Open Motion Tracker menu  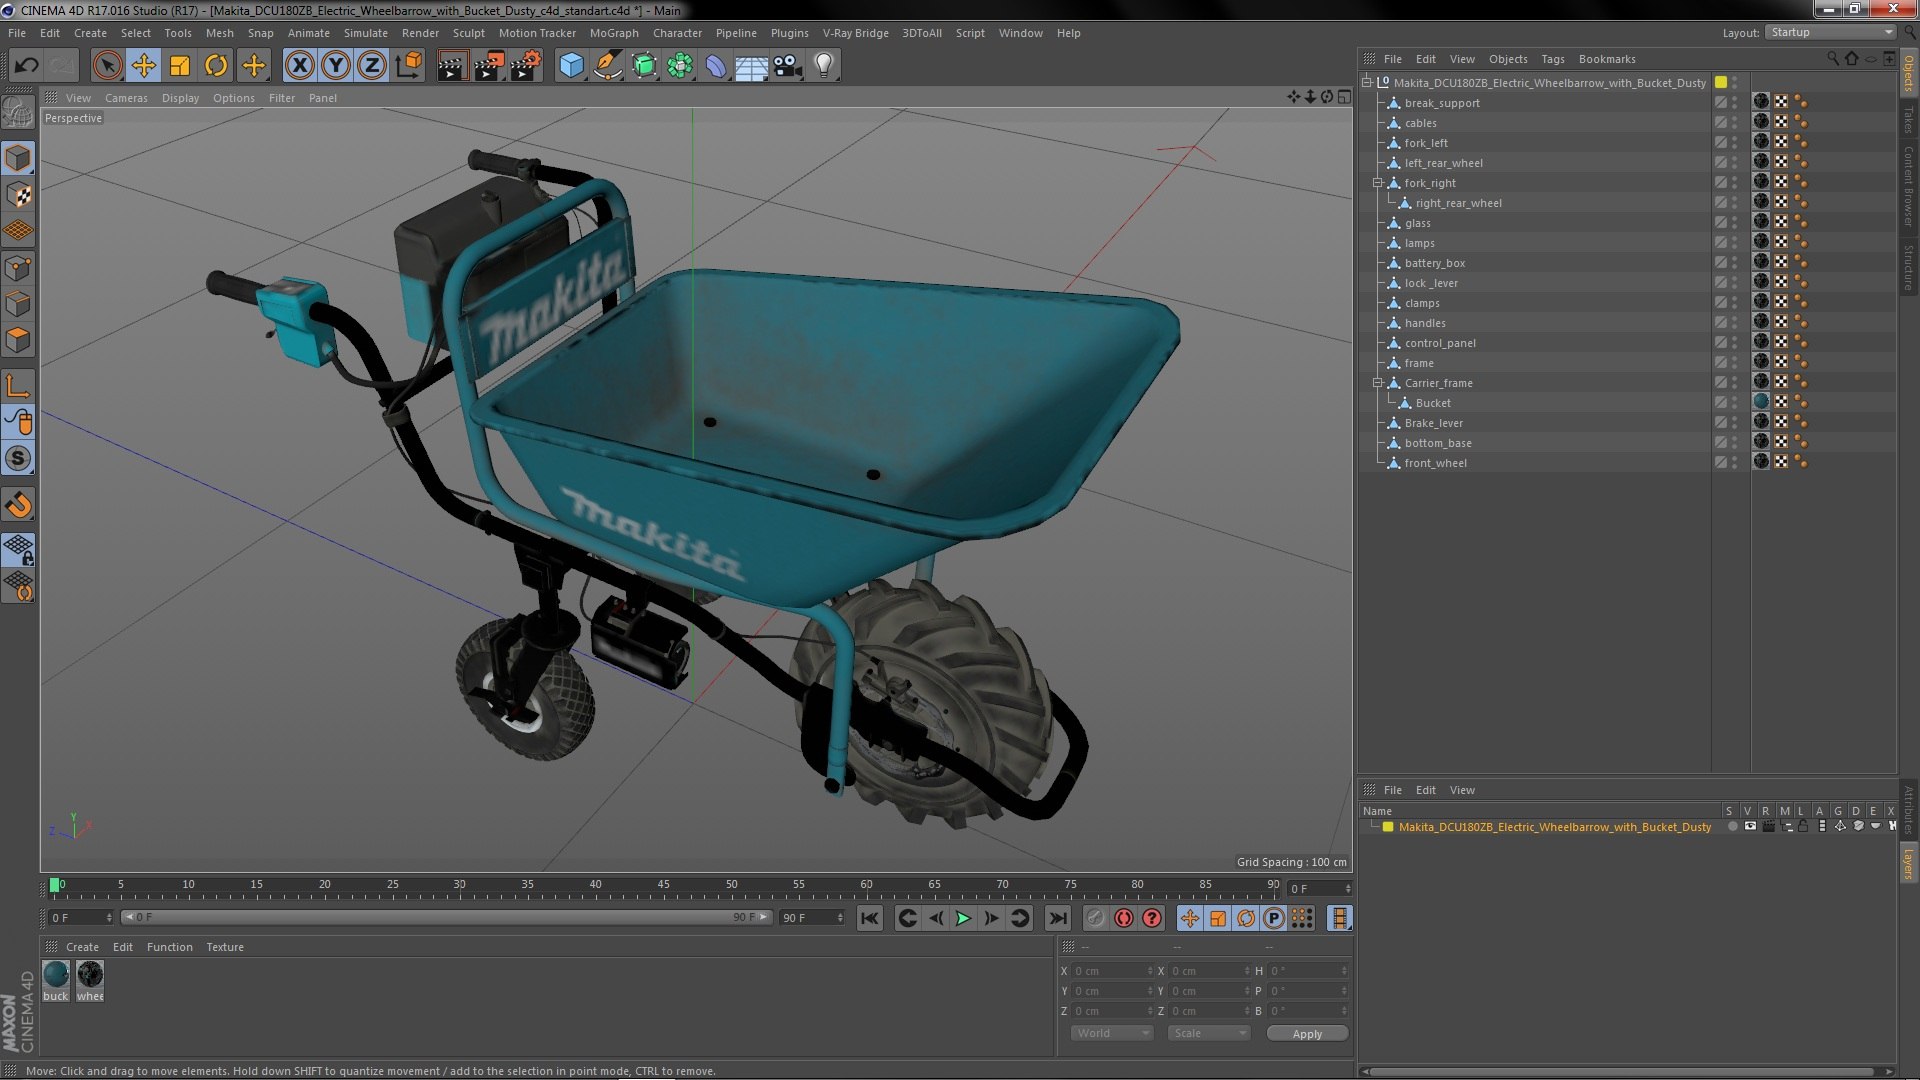coord(537,33)
